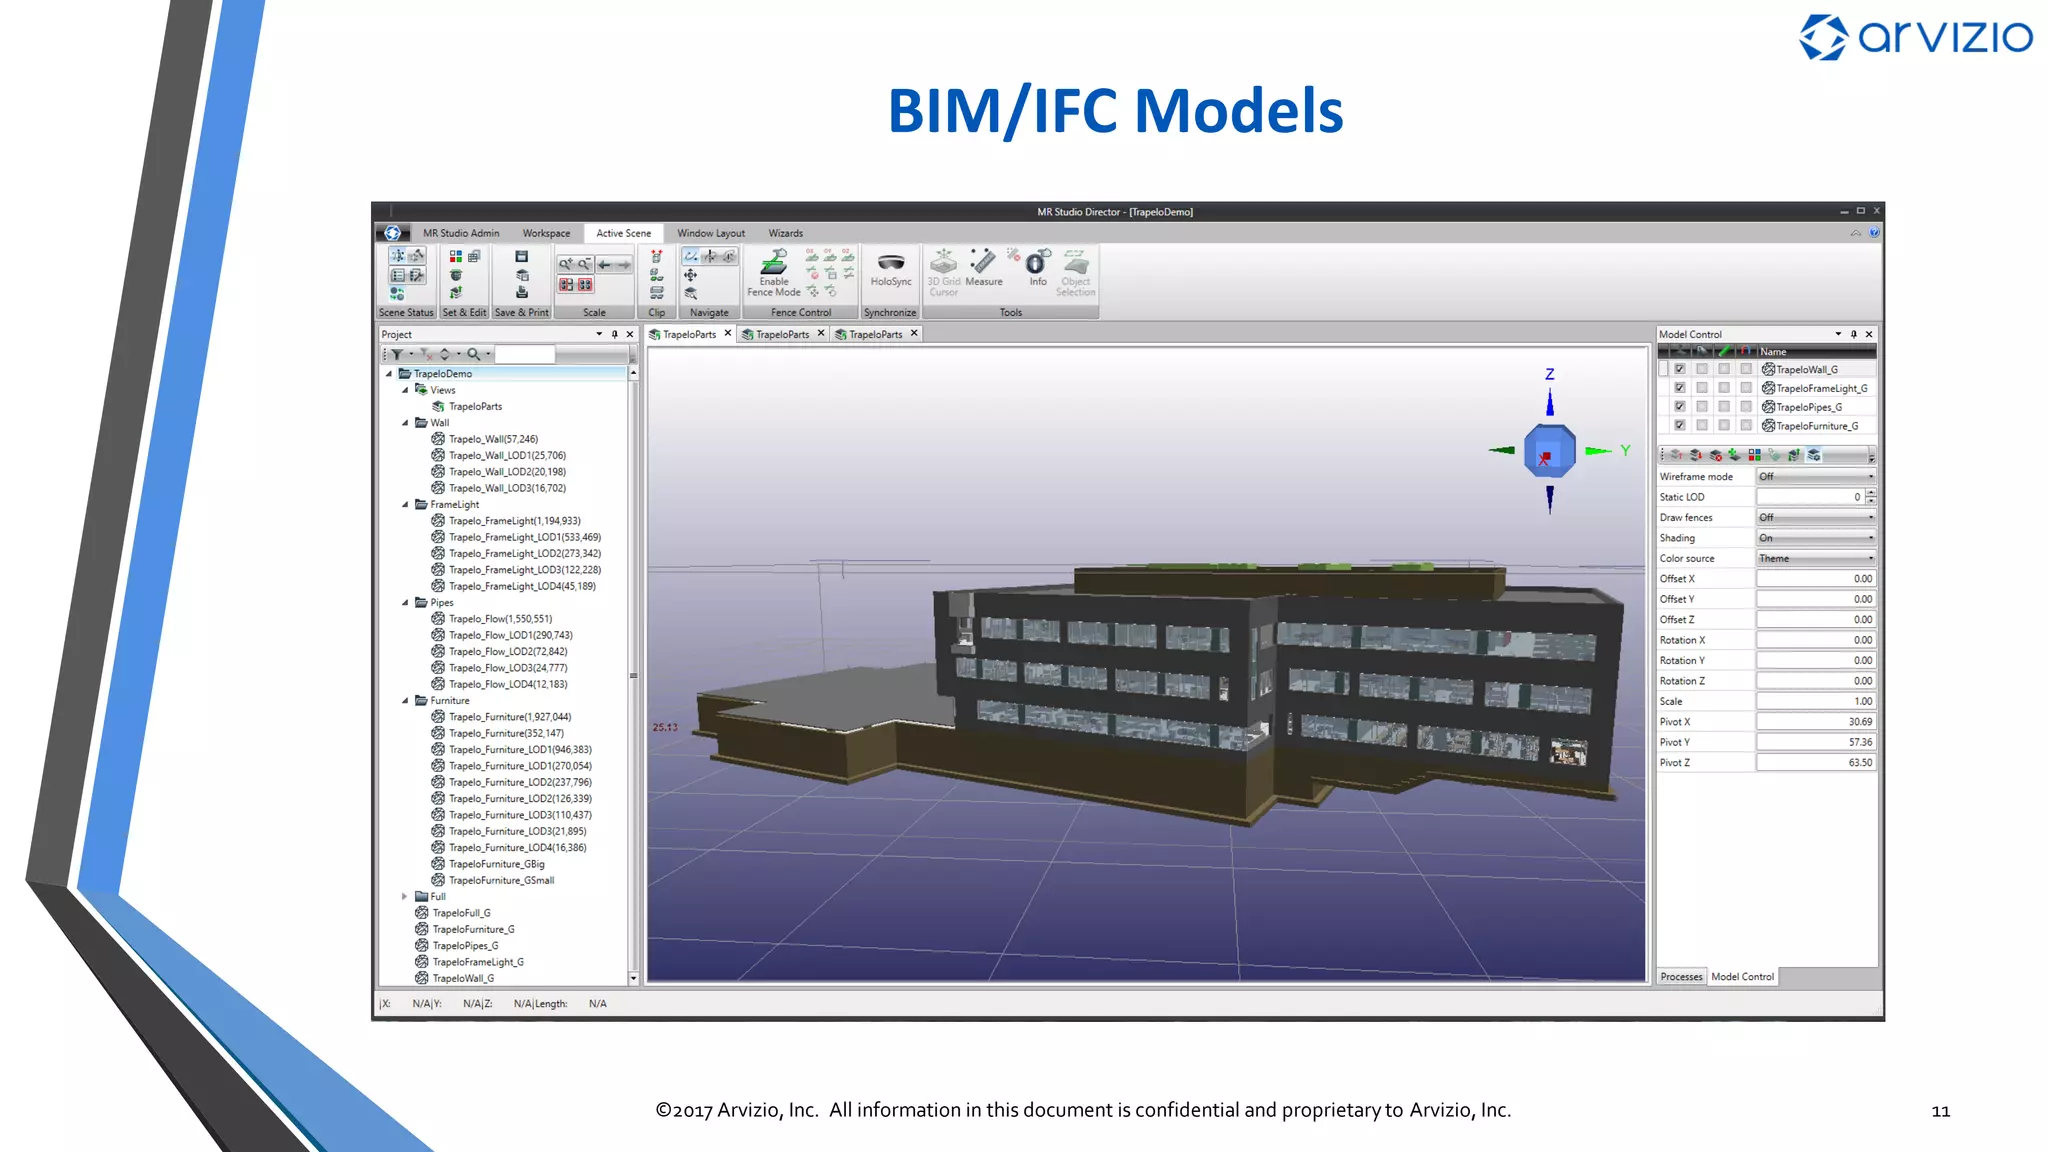
Task: Expand the Full folder in project tree
Action: [404, 897]
